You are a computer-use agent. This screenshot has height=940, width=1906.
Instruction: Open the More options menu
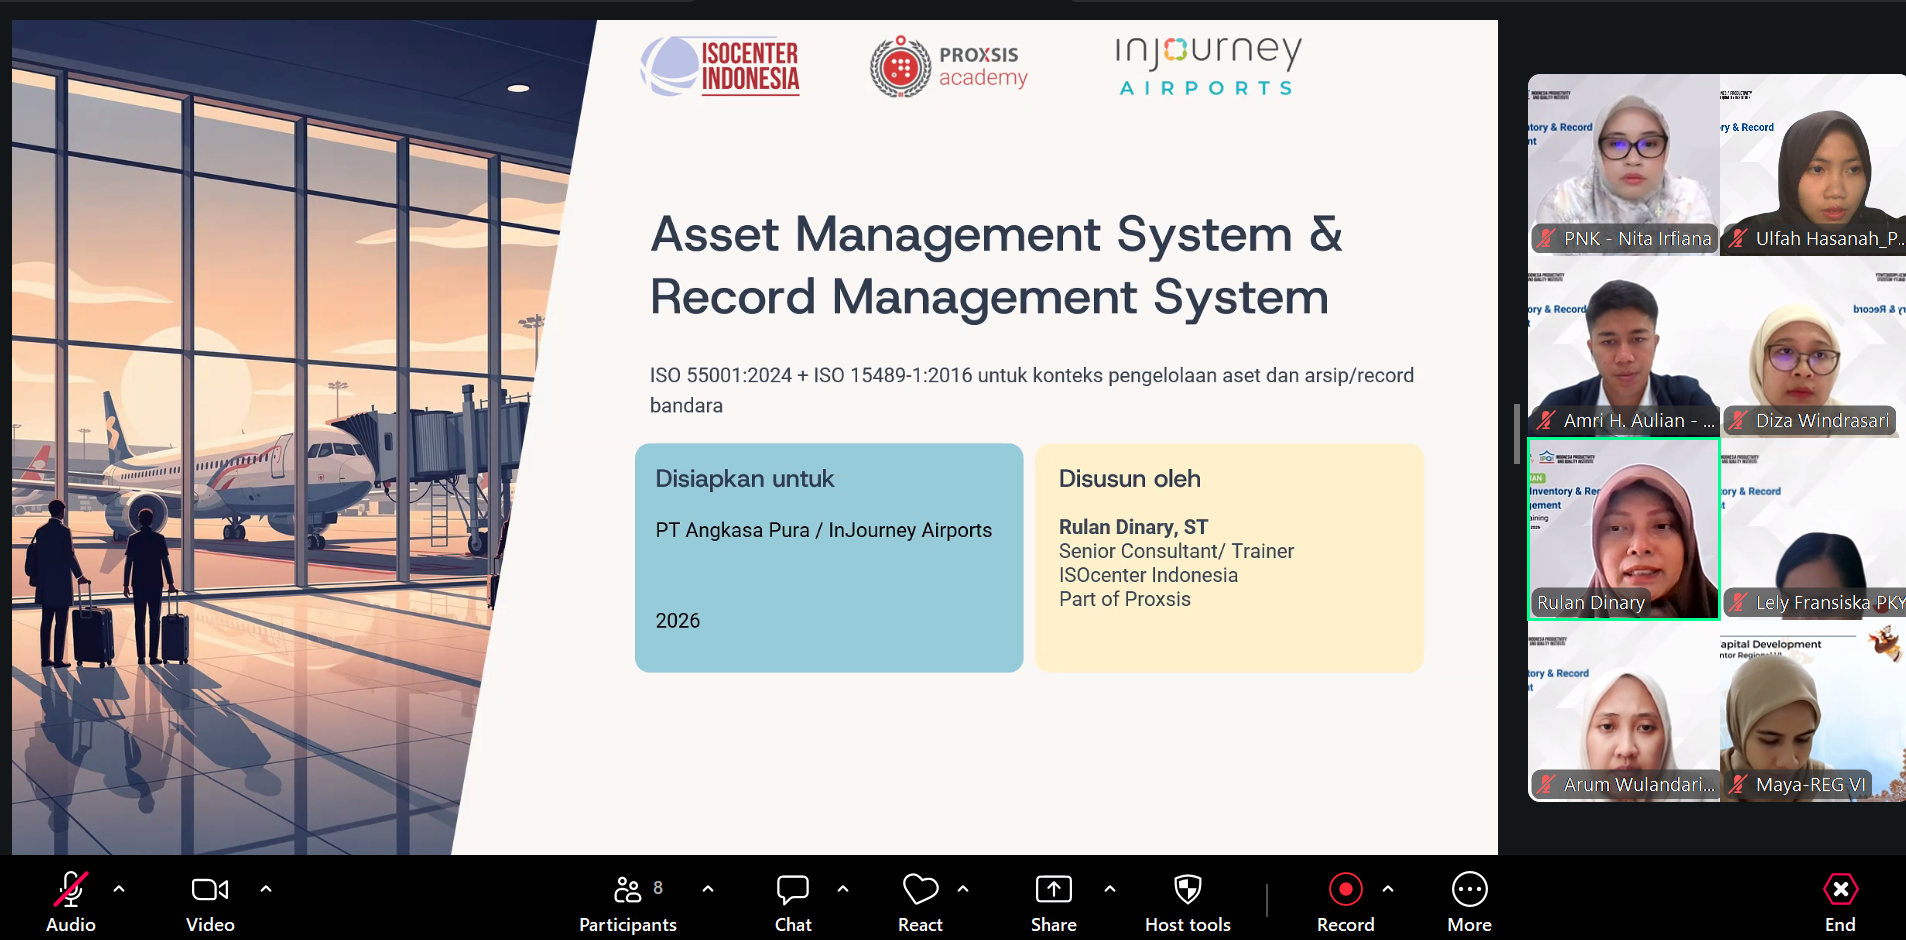tap(1469, 903)
